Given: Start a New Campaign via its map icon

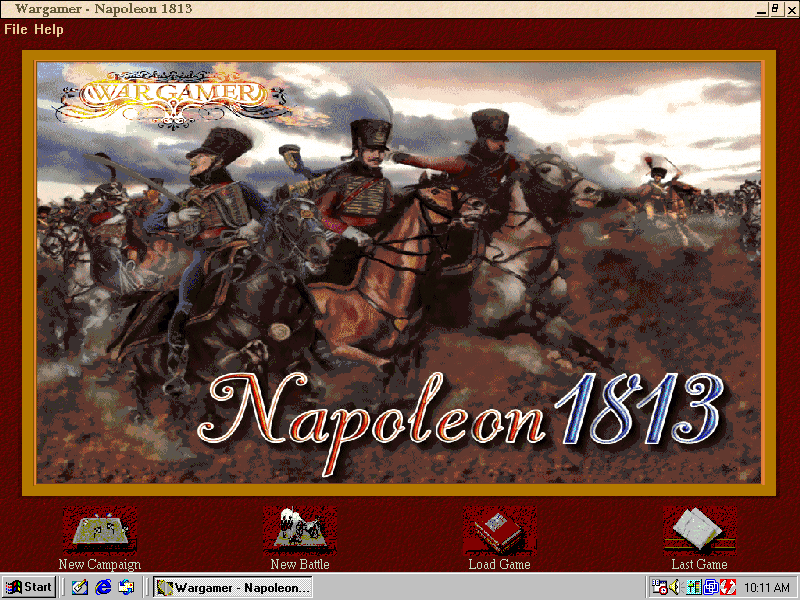Looking at the screenshot, I should click(x=100, y=531).
